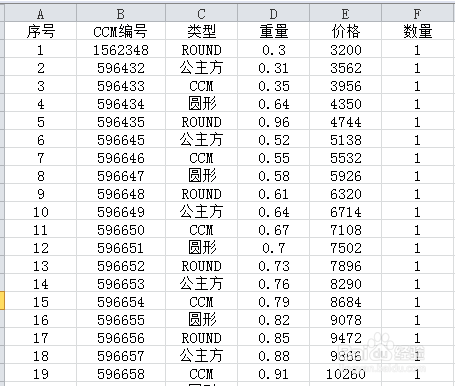Select cell containing 596652
This screenshot has width=455, height=386.
(x=121, y=265)
